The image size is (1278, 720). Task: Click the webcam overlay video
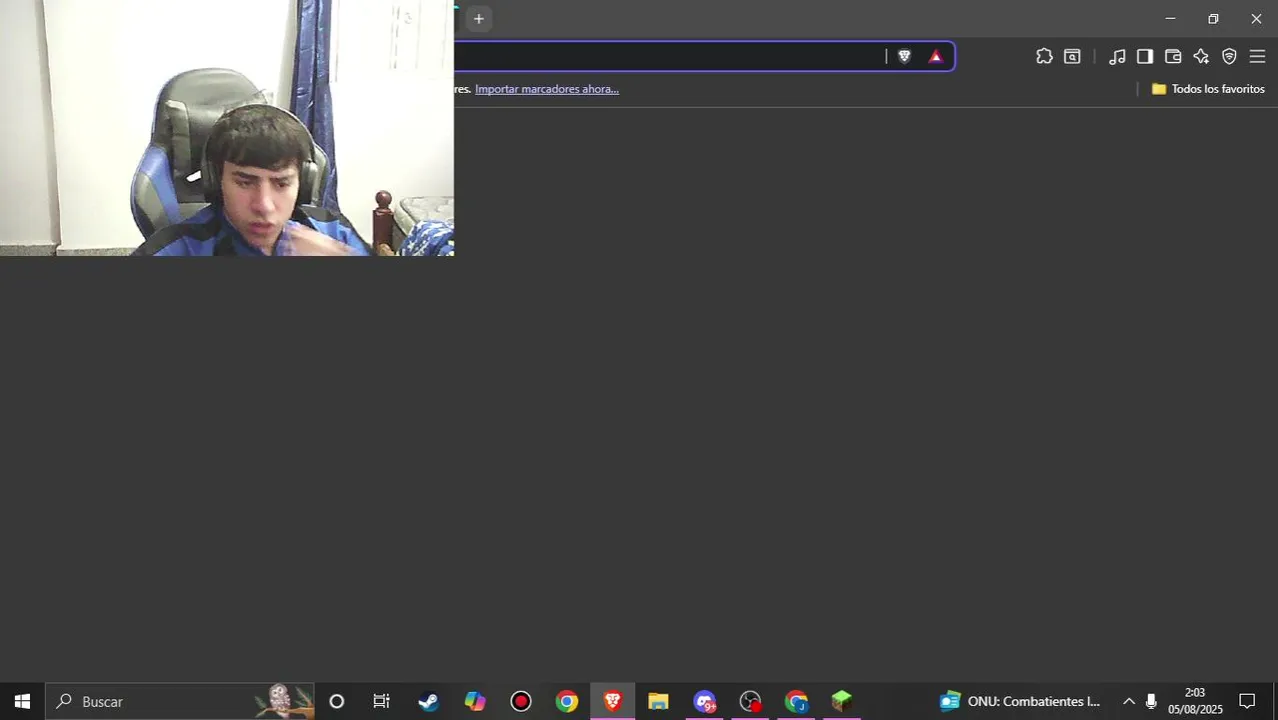[227, 128]
